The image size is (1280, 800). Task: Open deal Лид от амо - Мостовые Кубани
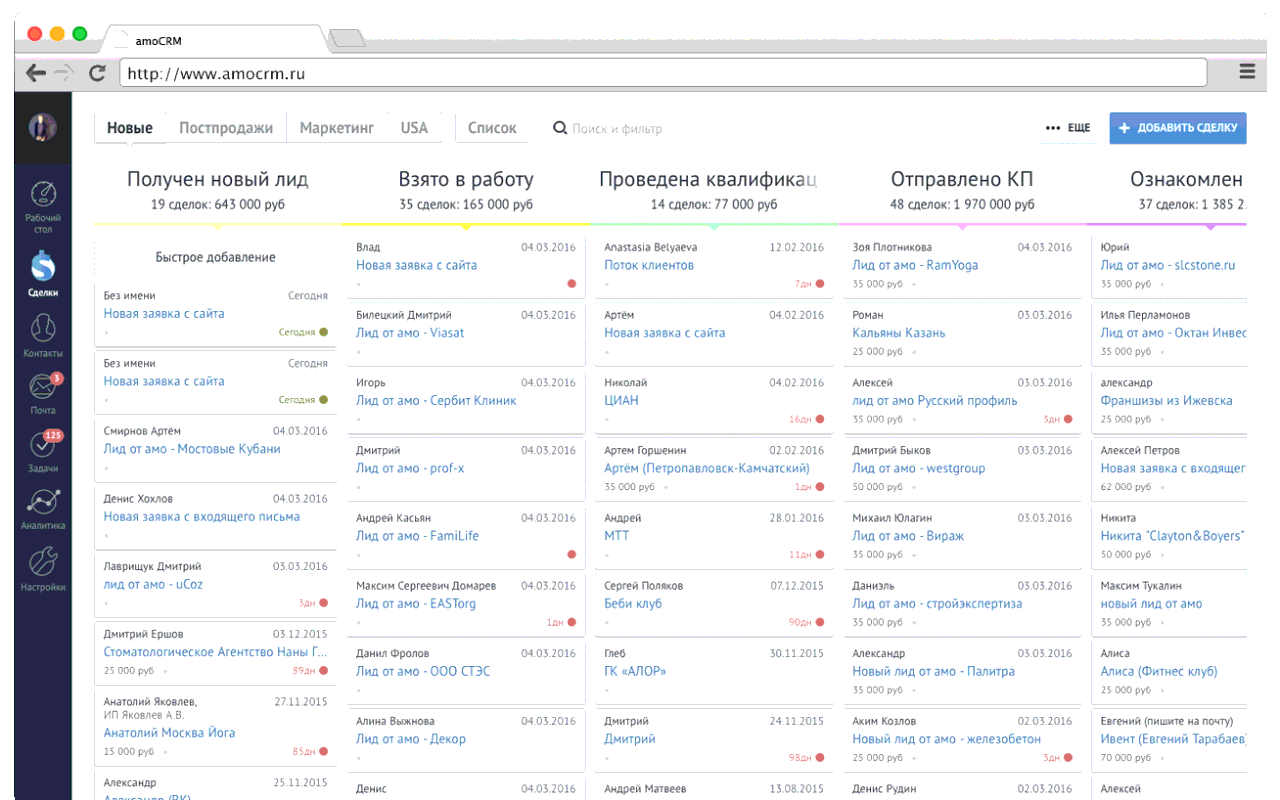coord(192,449)
